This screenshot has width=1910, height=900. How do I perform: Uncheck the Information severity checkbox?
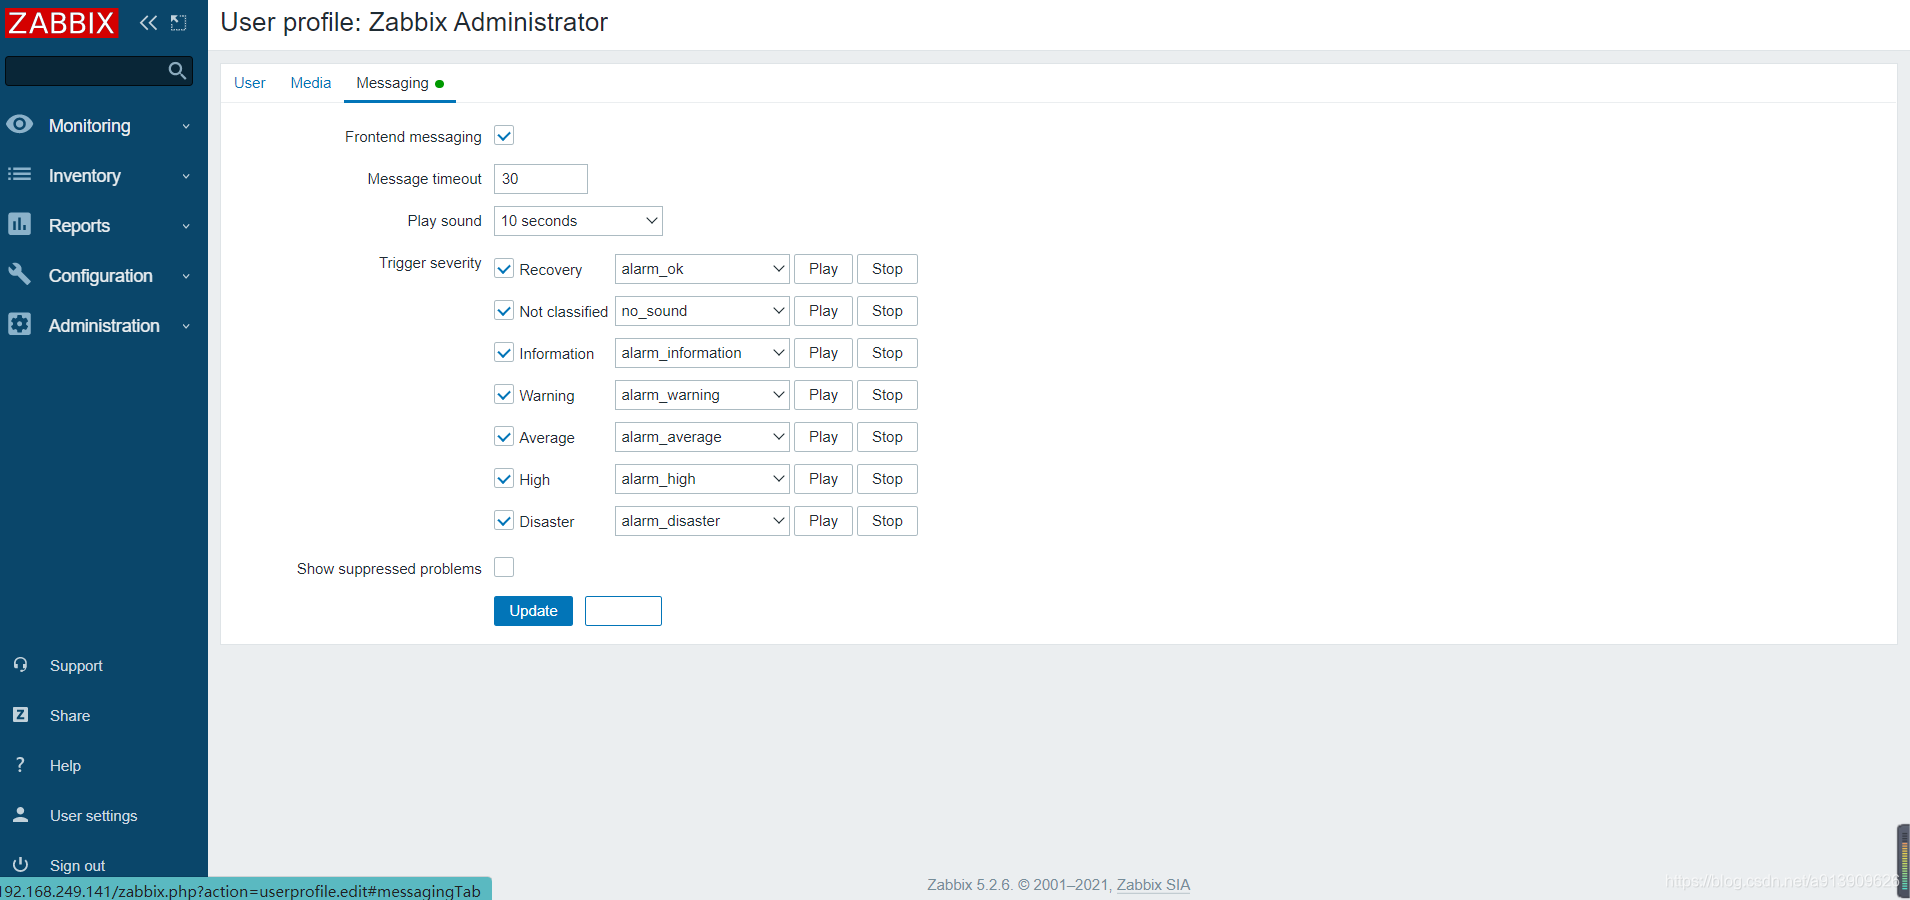pos(504,353)
